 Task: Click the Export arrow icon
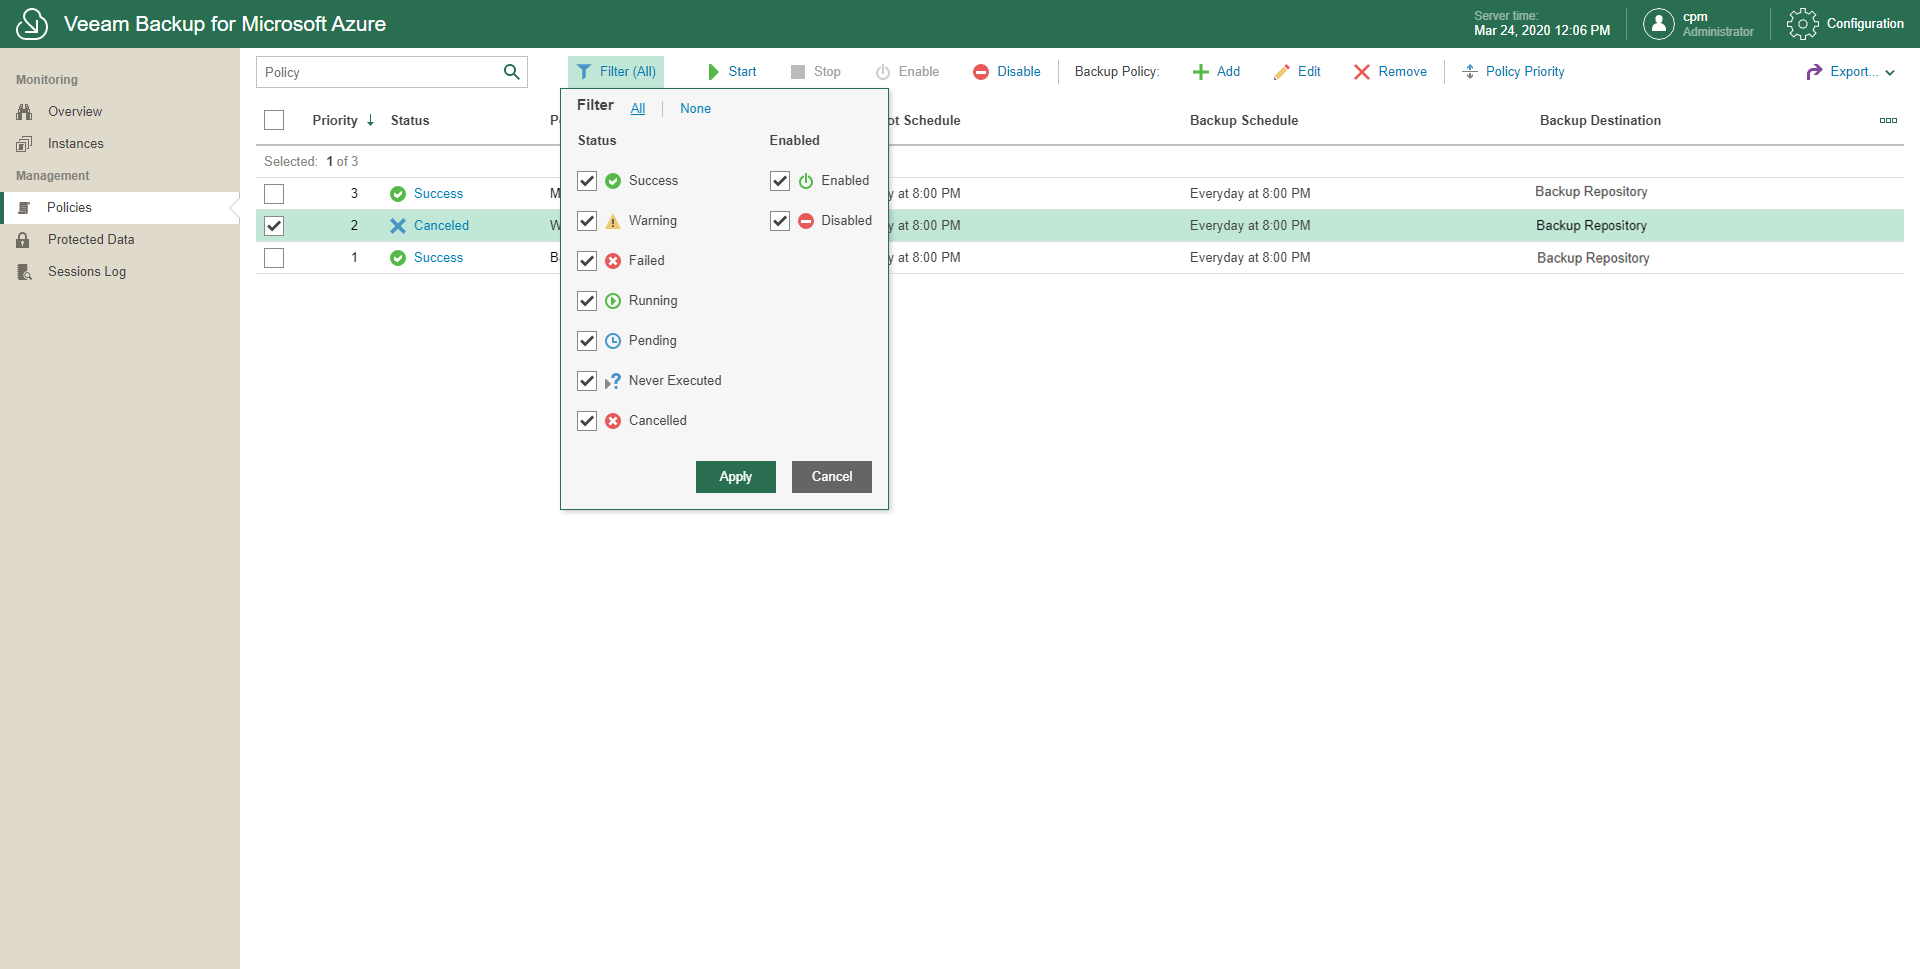[1814, 72]
